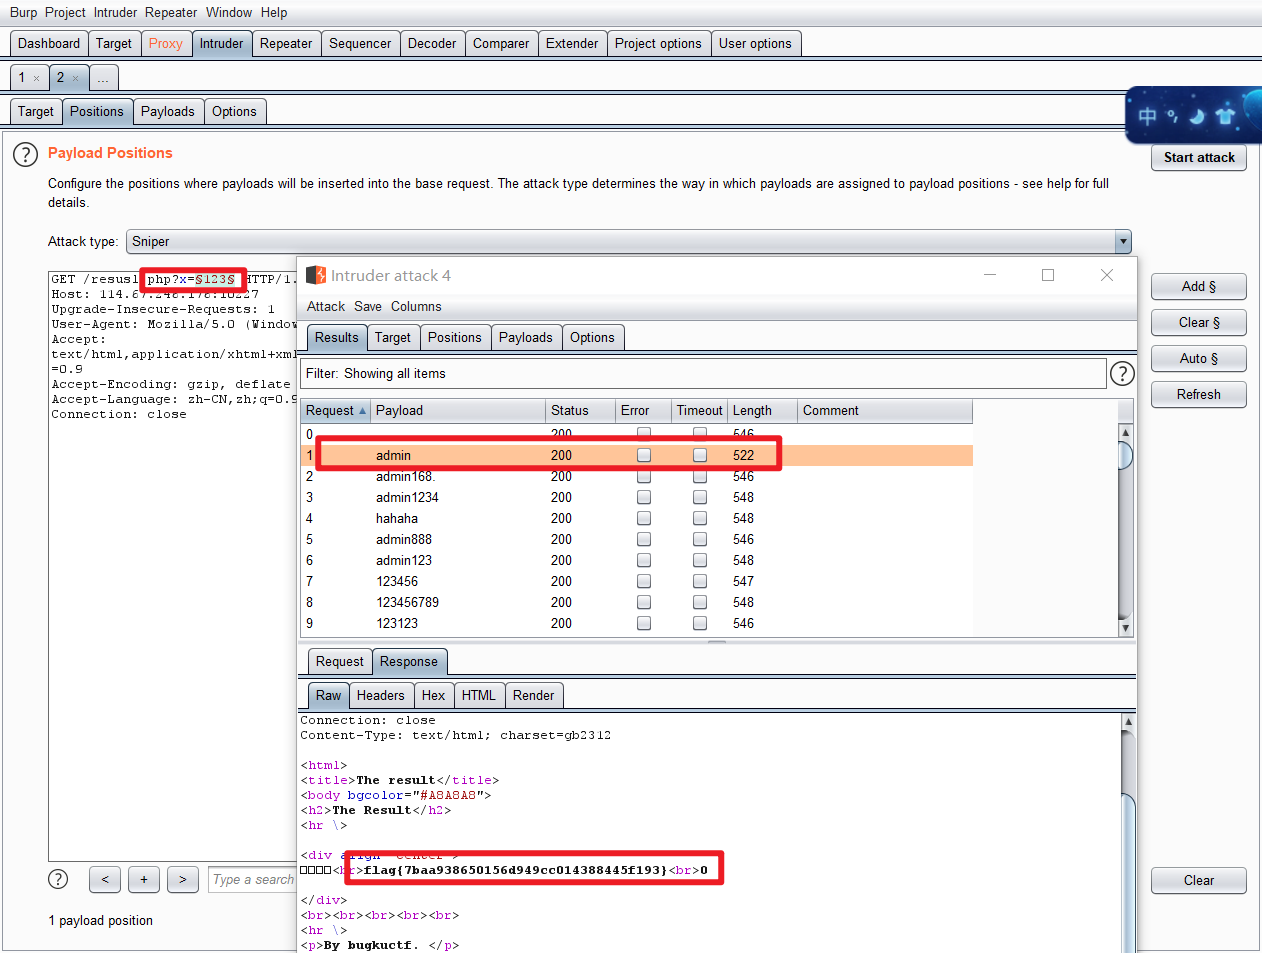Click the response pane scrollbar up arrow

pyautogui.click(x=1128, y=721)
